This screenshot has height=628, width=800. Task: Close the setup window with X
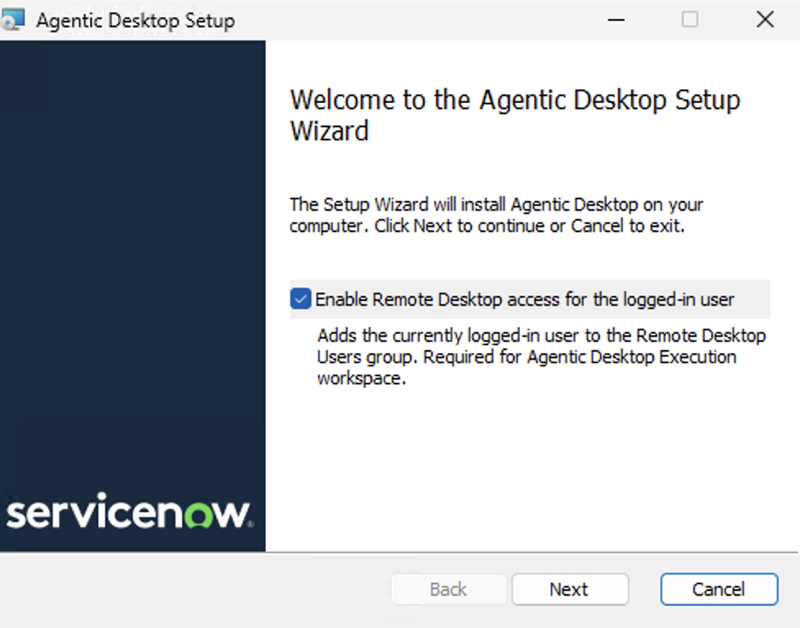click(x=765, y=20)
